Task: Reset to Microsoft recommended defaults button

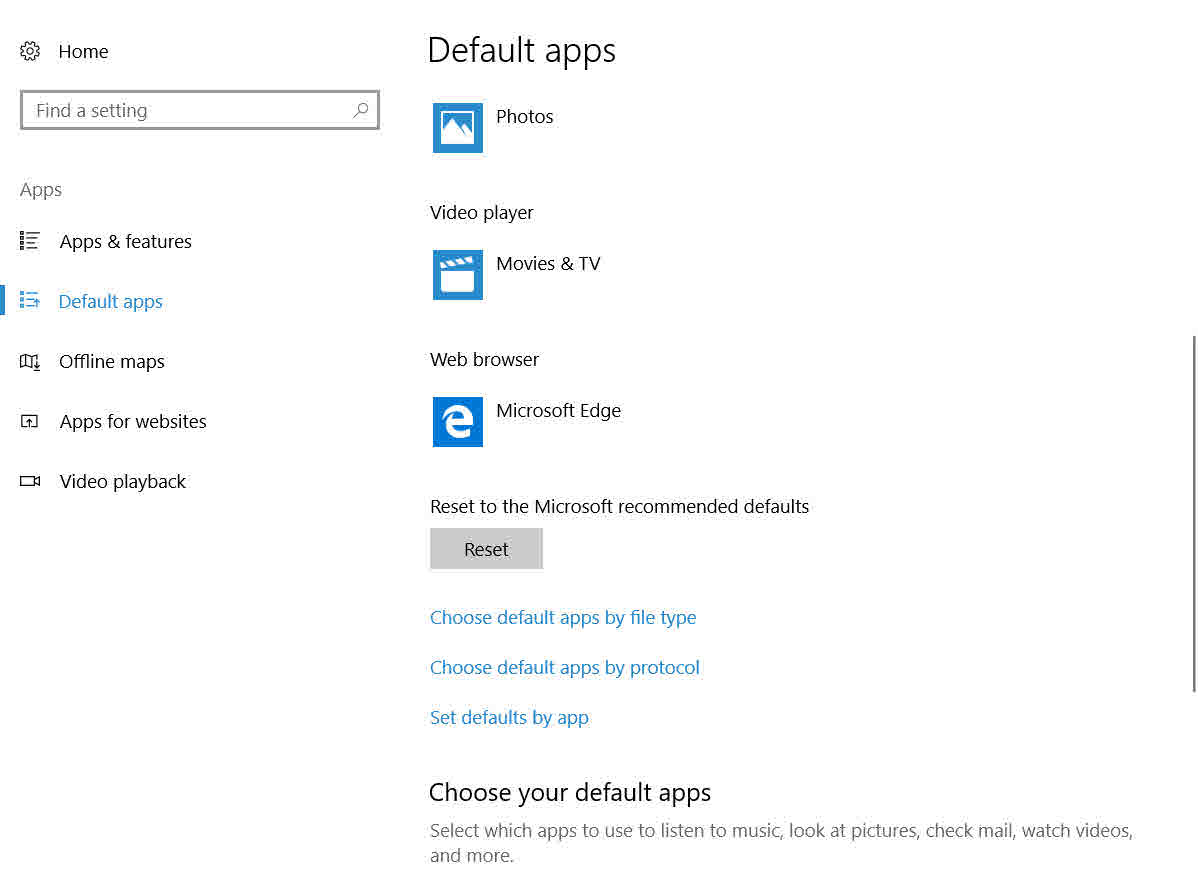Action: pyautogui.click(x=487, y=549)
